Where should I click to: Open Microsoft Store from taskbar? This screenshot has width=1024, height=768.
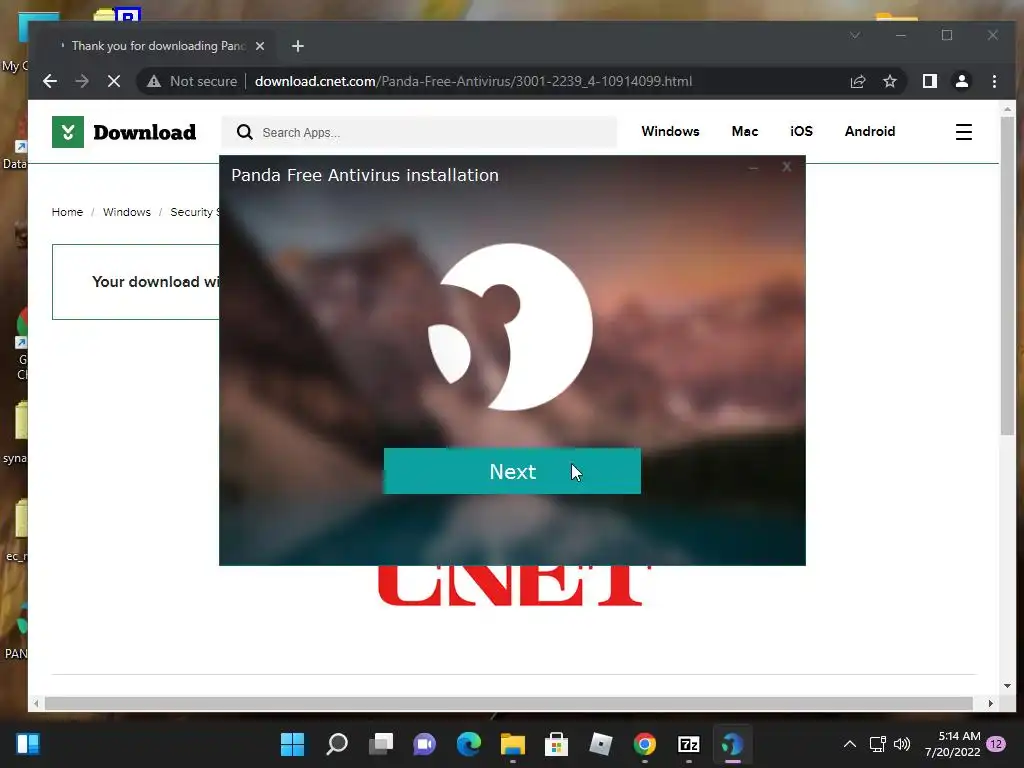[556, 744]
